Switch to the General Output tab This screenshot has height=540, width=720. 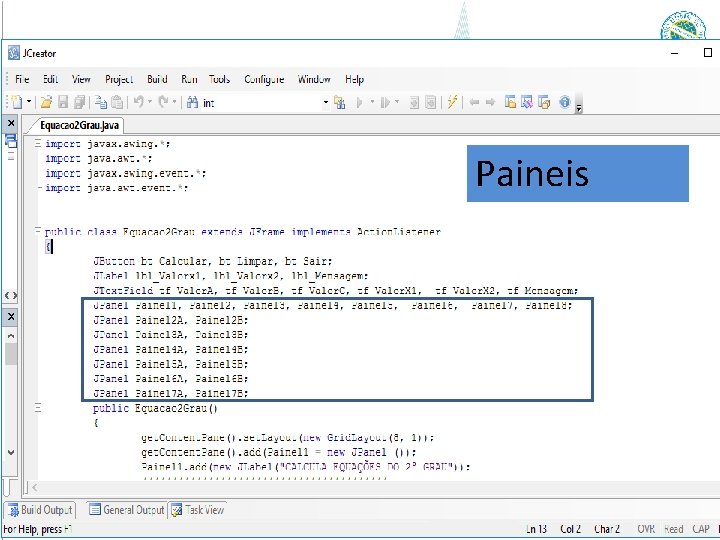tap(127, 510)
